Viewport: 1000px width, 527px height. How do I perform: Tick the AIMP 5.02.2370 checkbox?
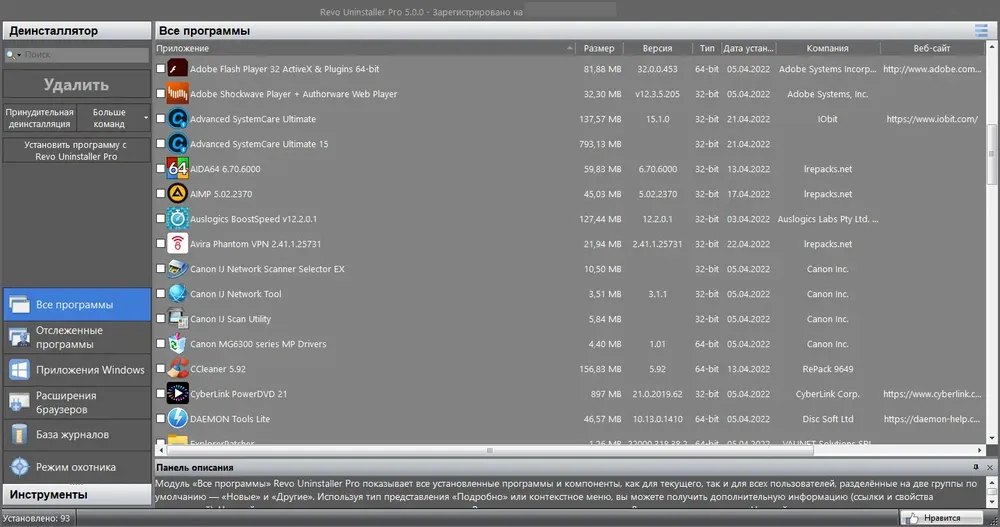point(161,193)
